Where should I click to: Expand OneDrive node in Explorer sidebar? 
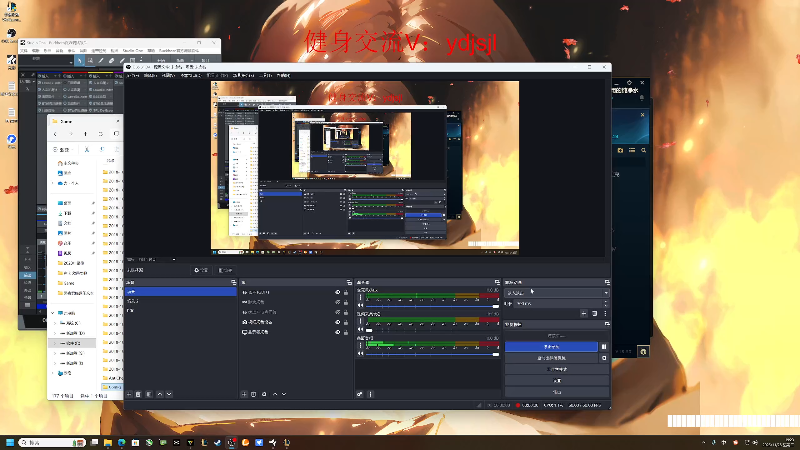pyautogui.click(x=53, y=183)
